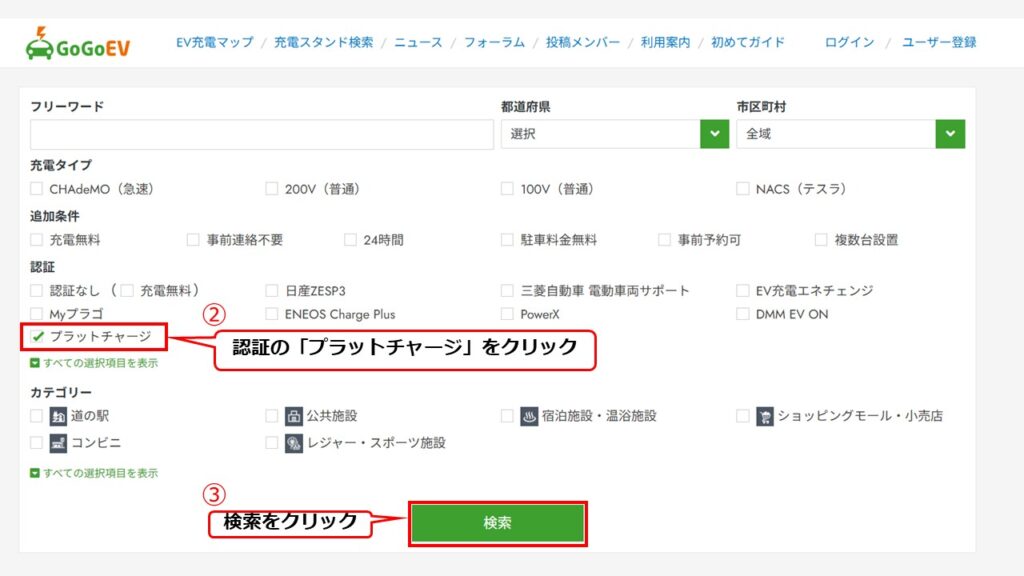This screenshot has height=576, width=1024.
Task: Open EV充電マップ in the navigation
Action: click(x=215, y=42)
